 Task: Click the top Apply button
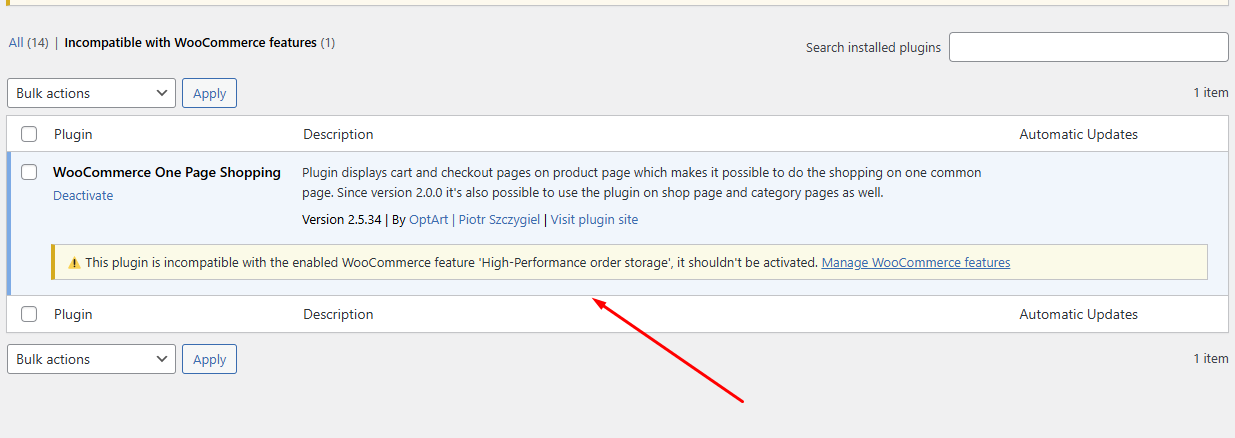coord(209,93)
